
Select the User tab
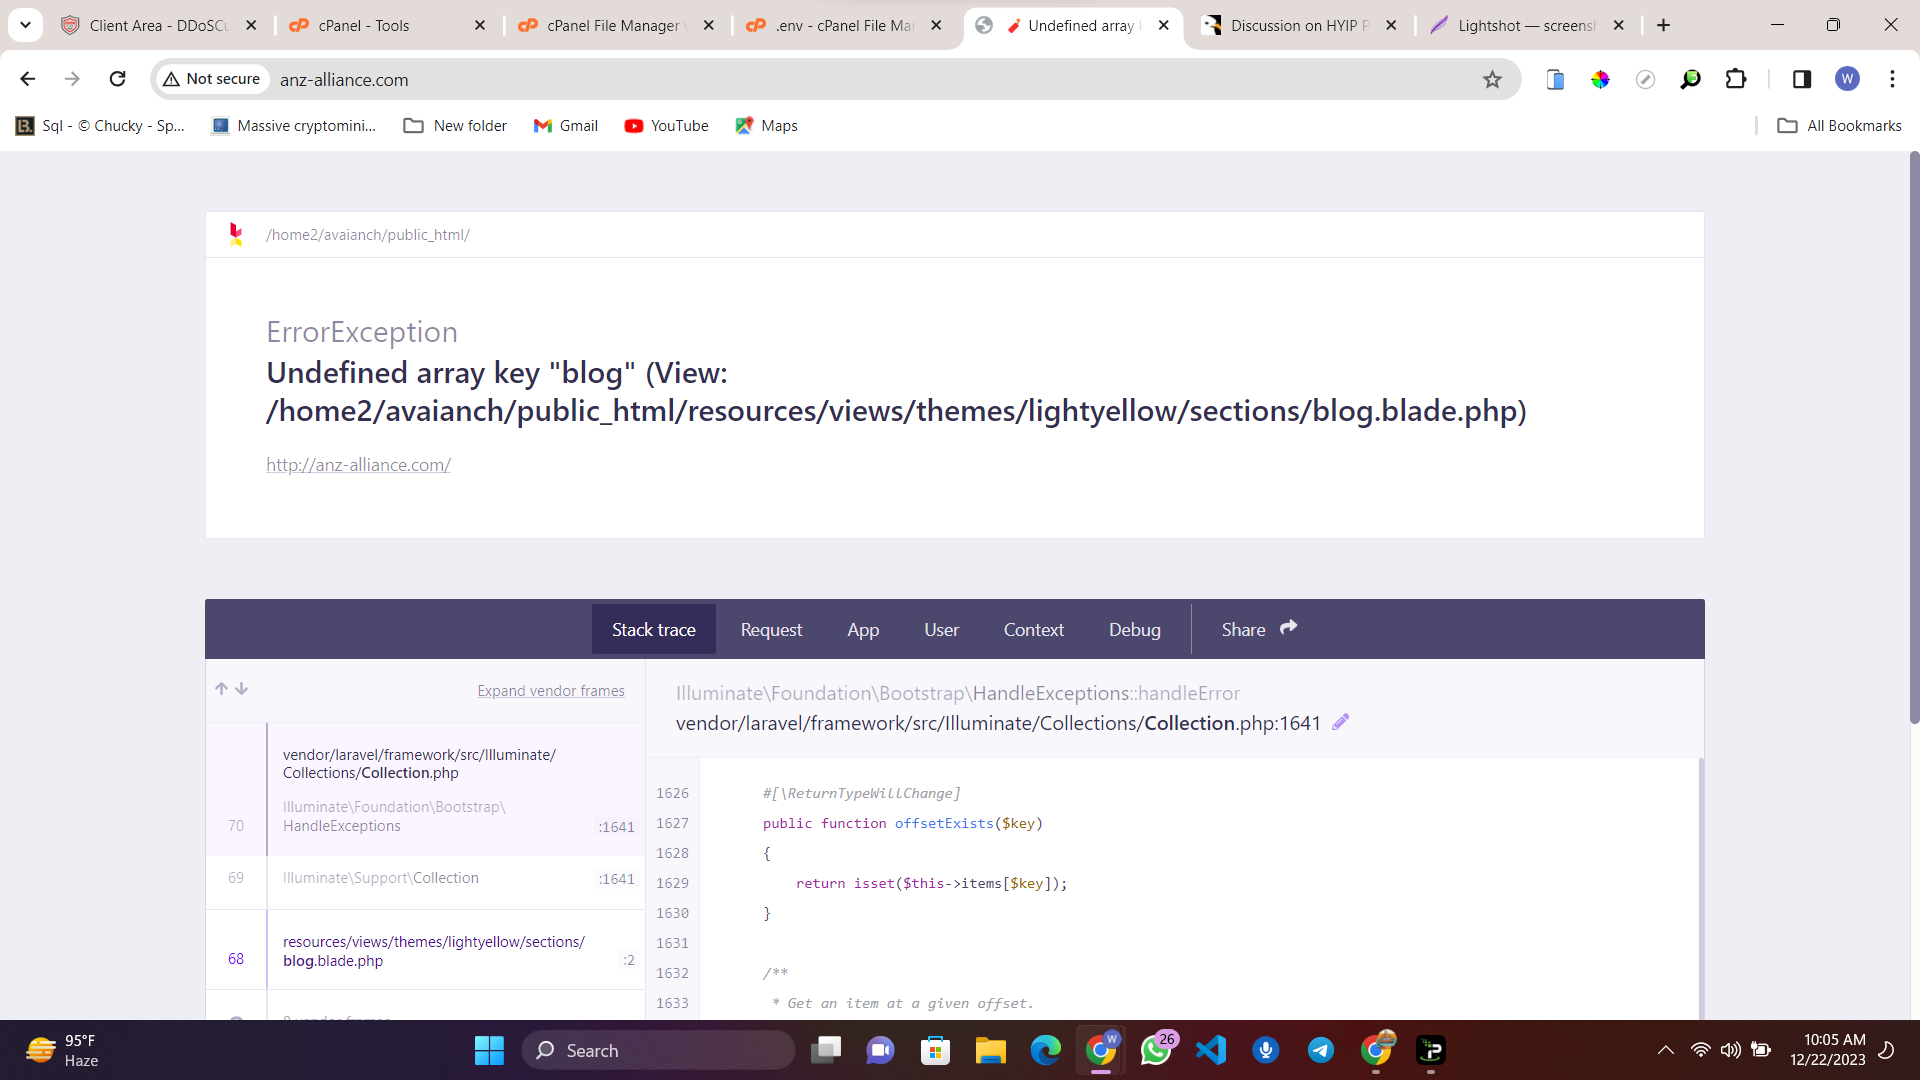[941, 629]
